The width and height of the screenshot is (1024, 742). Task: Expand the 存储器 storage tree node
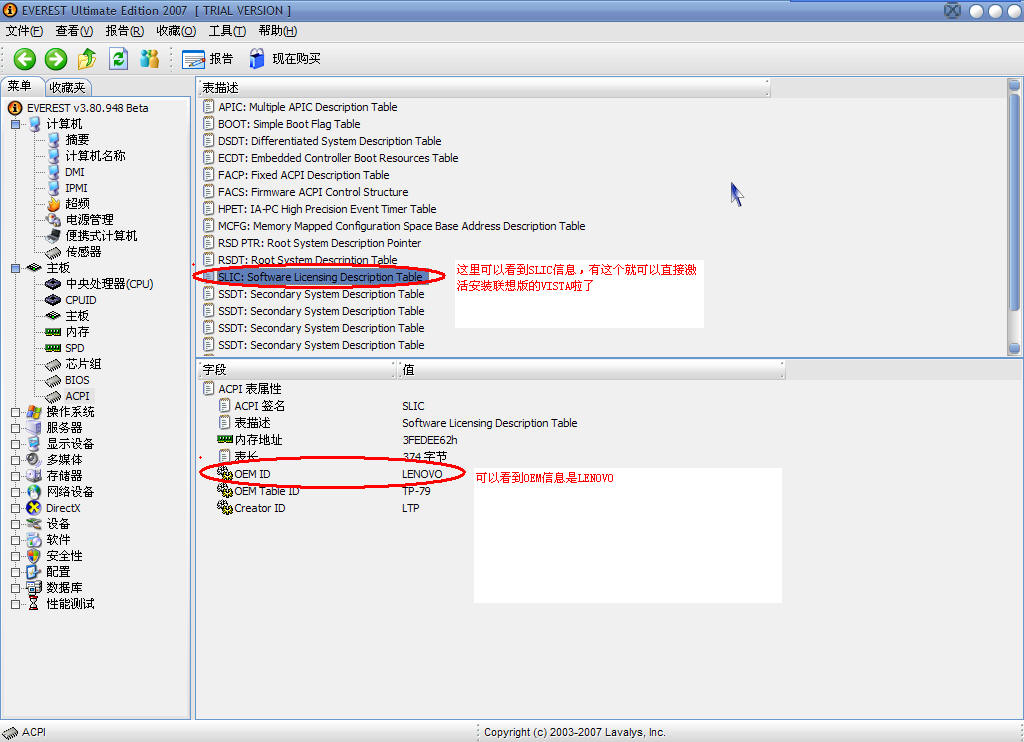coord(16,476)
